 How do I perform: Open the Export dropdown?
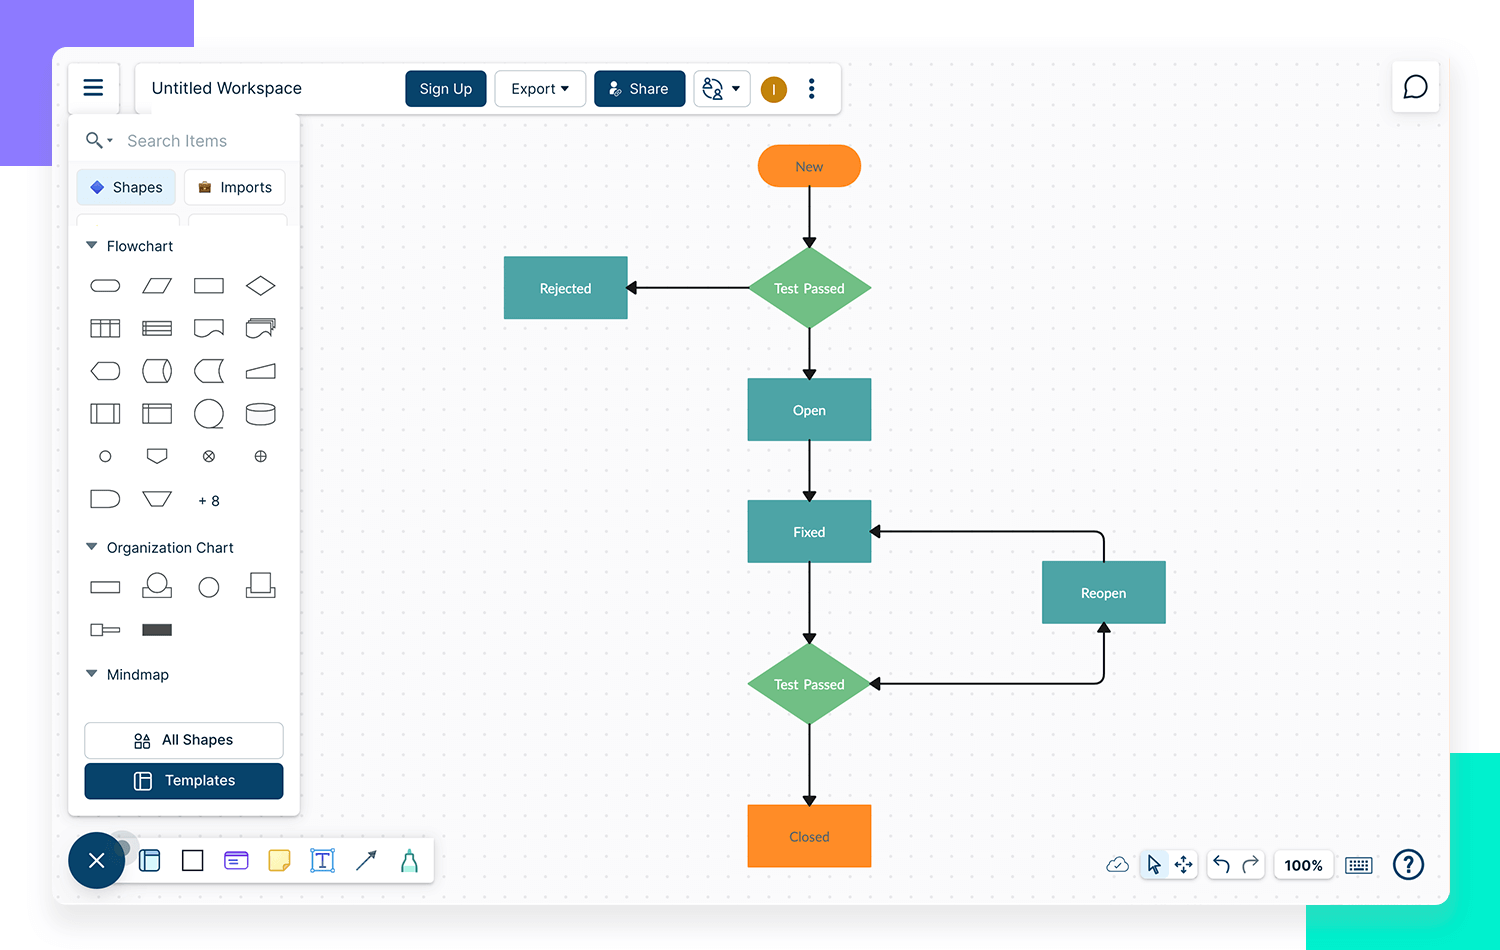click(x=540, y=89)
